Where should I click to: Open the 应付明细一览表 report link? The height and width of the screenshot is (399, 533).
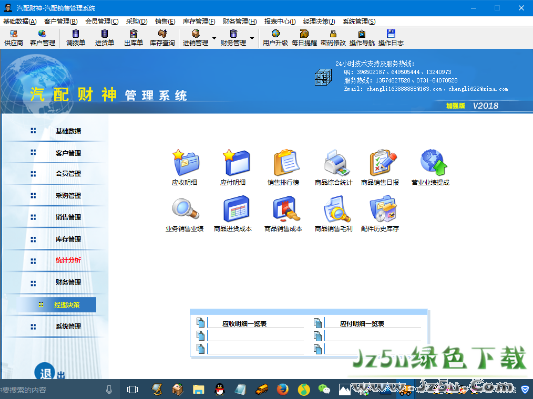pos(362,324)
